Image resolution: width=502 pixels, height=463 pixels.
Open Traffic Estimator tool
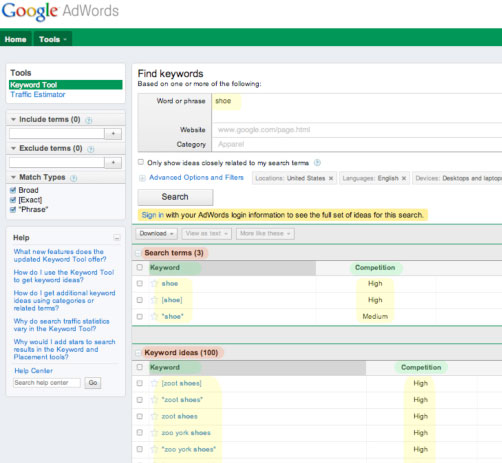pos(38,95)
